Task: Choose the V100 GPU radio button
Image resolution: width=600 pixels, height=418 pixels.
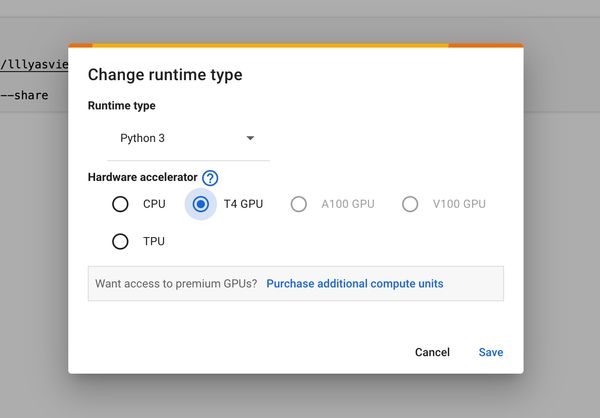Action: [x=410, y=204]
